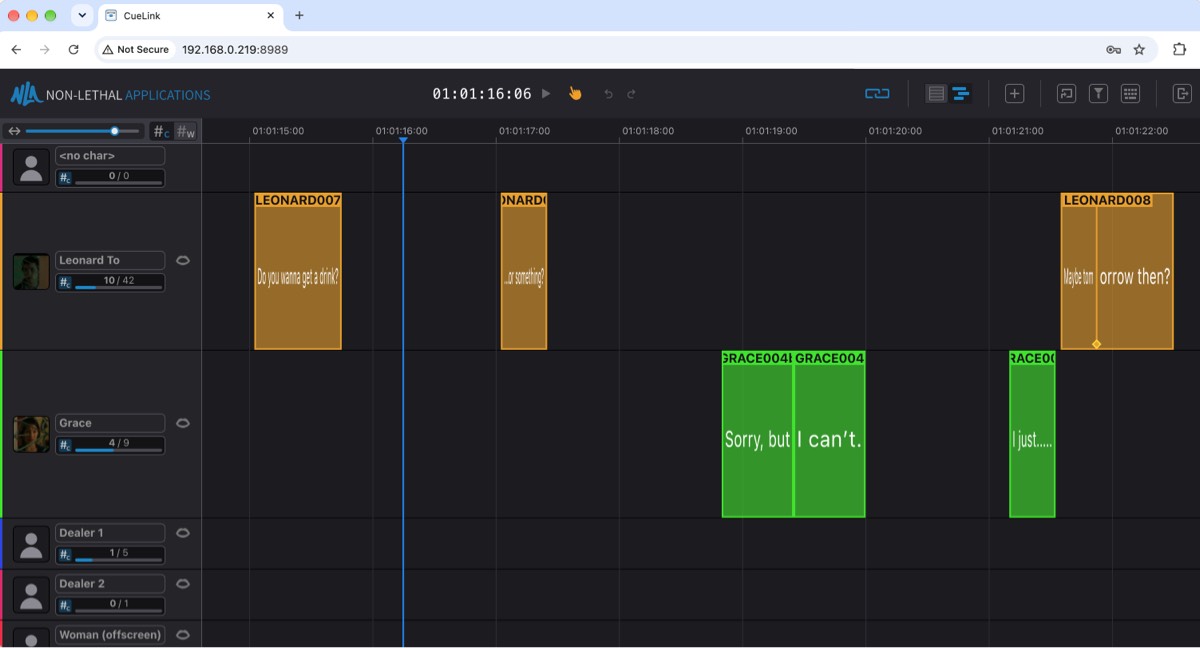The image size is (1200, 648).
Task: Open a new browser tab
Action: [x=299, y=16]
